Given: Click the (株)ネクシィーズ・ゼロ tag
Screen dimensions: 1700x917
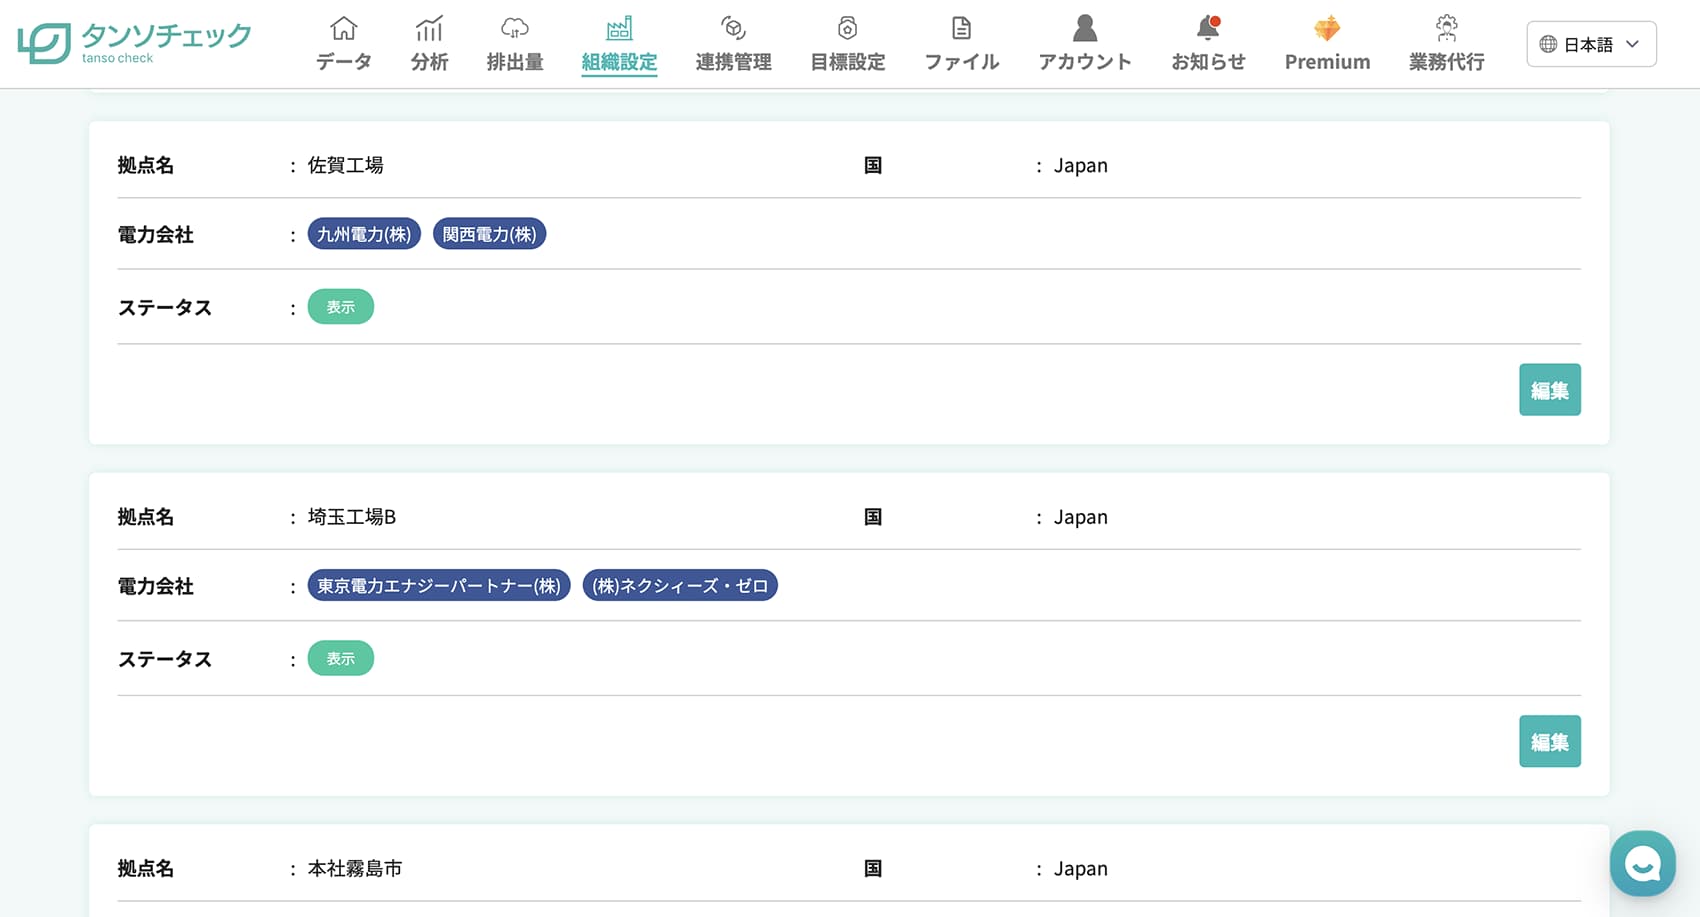Looking at the screenshot, I should coord(680,586).
